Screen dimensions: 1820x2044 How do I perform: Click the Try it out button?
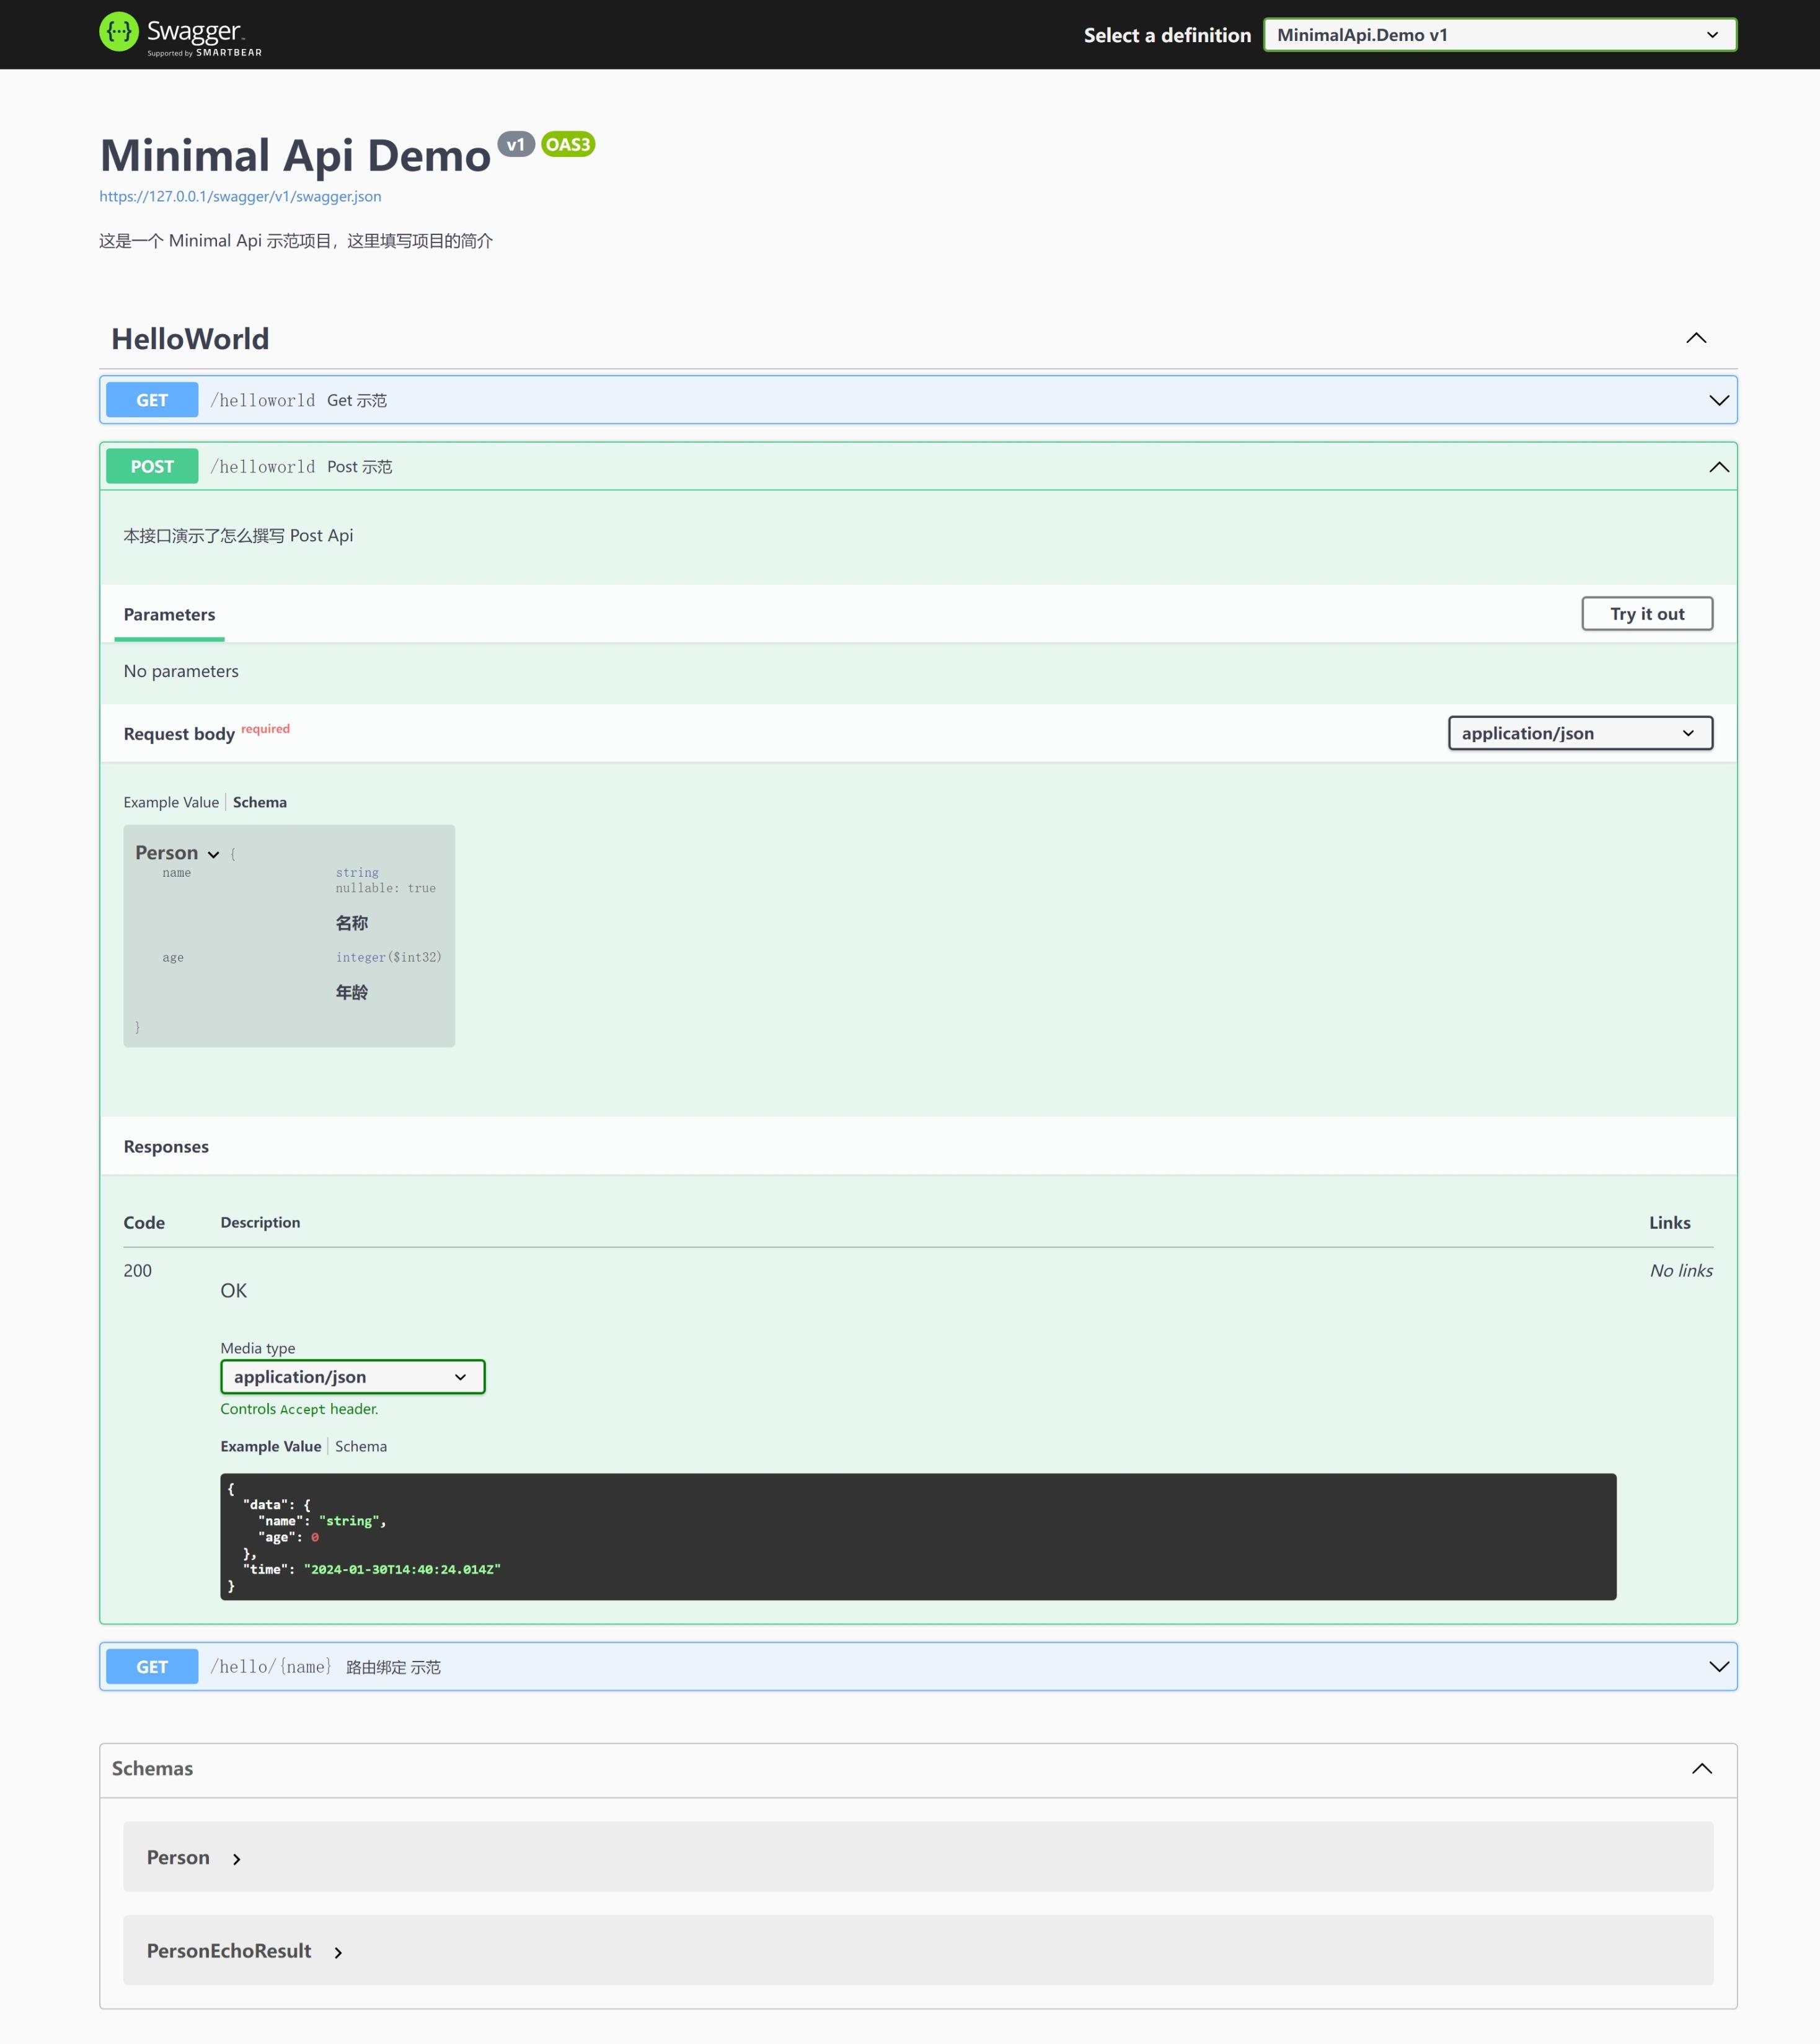1646,614
